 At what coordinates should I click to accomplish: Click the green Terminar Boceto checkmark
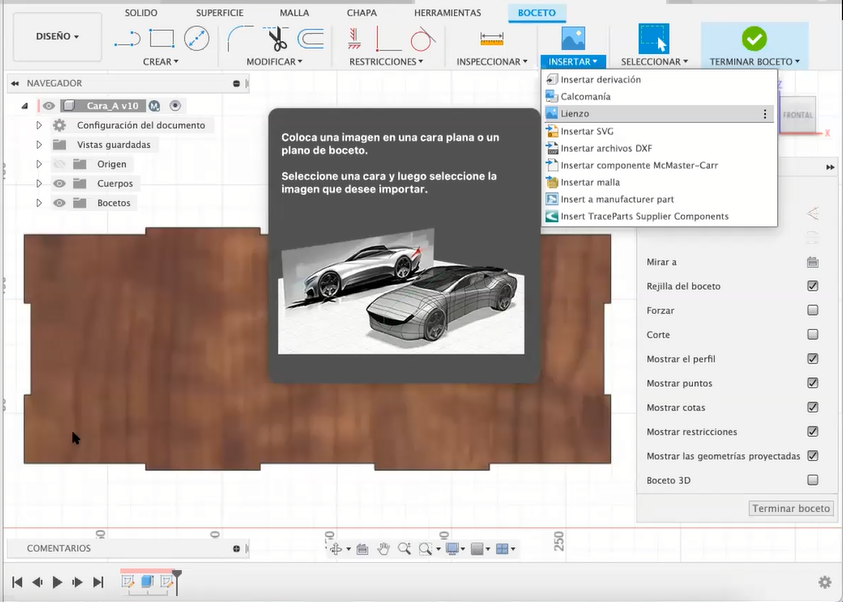(x=754, y=39)
